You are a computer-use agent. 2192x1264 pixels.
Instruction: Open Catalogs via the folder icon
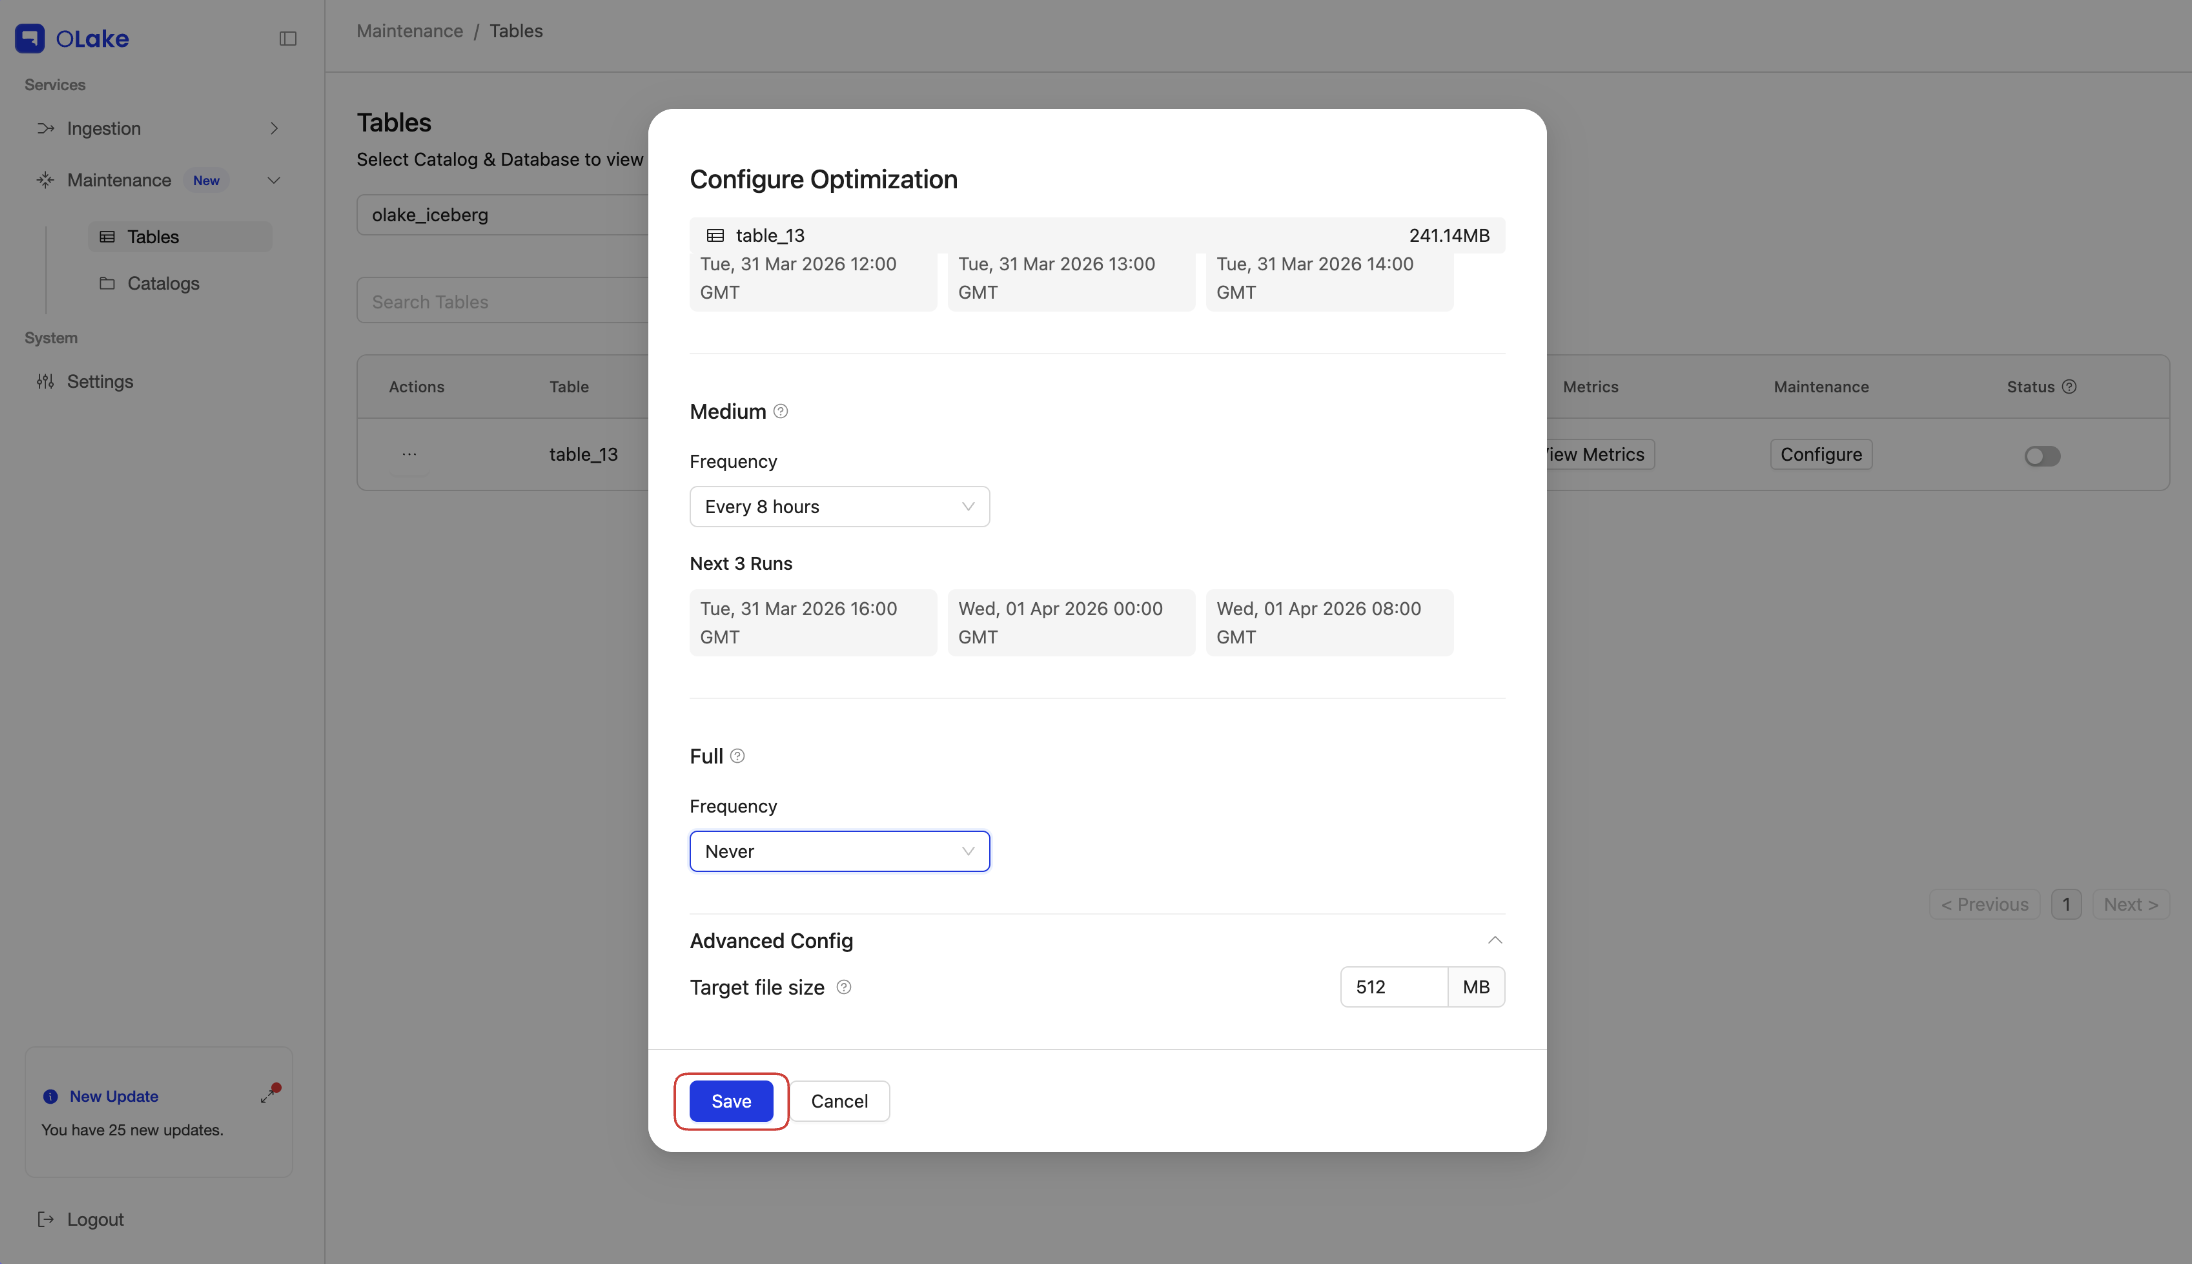[107, 283]
